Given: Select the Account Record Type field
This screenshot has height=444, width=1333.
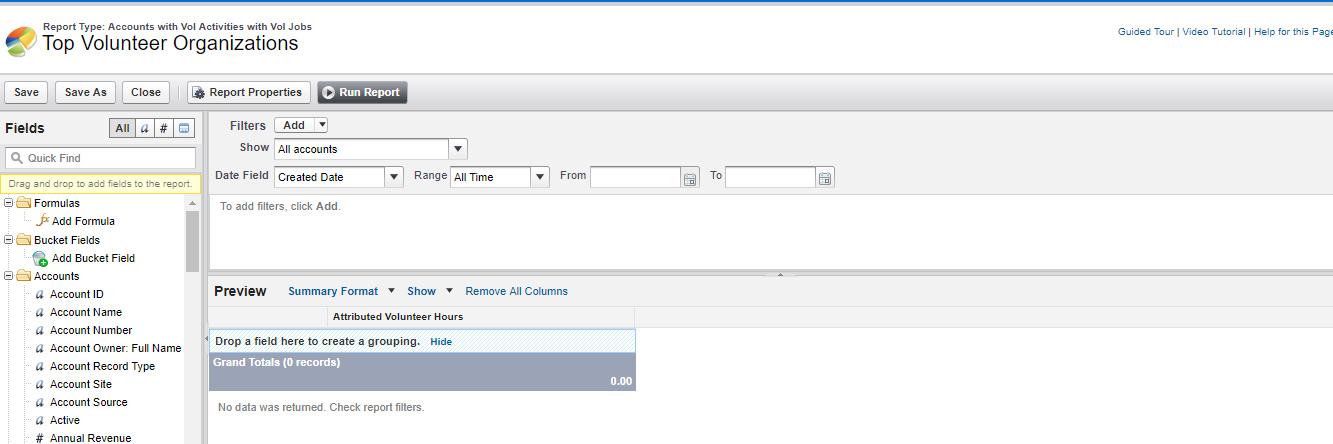Looking at the screenshot, I should click(103, 366).
